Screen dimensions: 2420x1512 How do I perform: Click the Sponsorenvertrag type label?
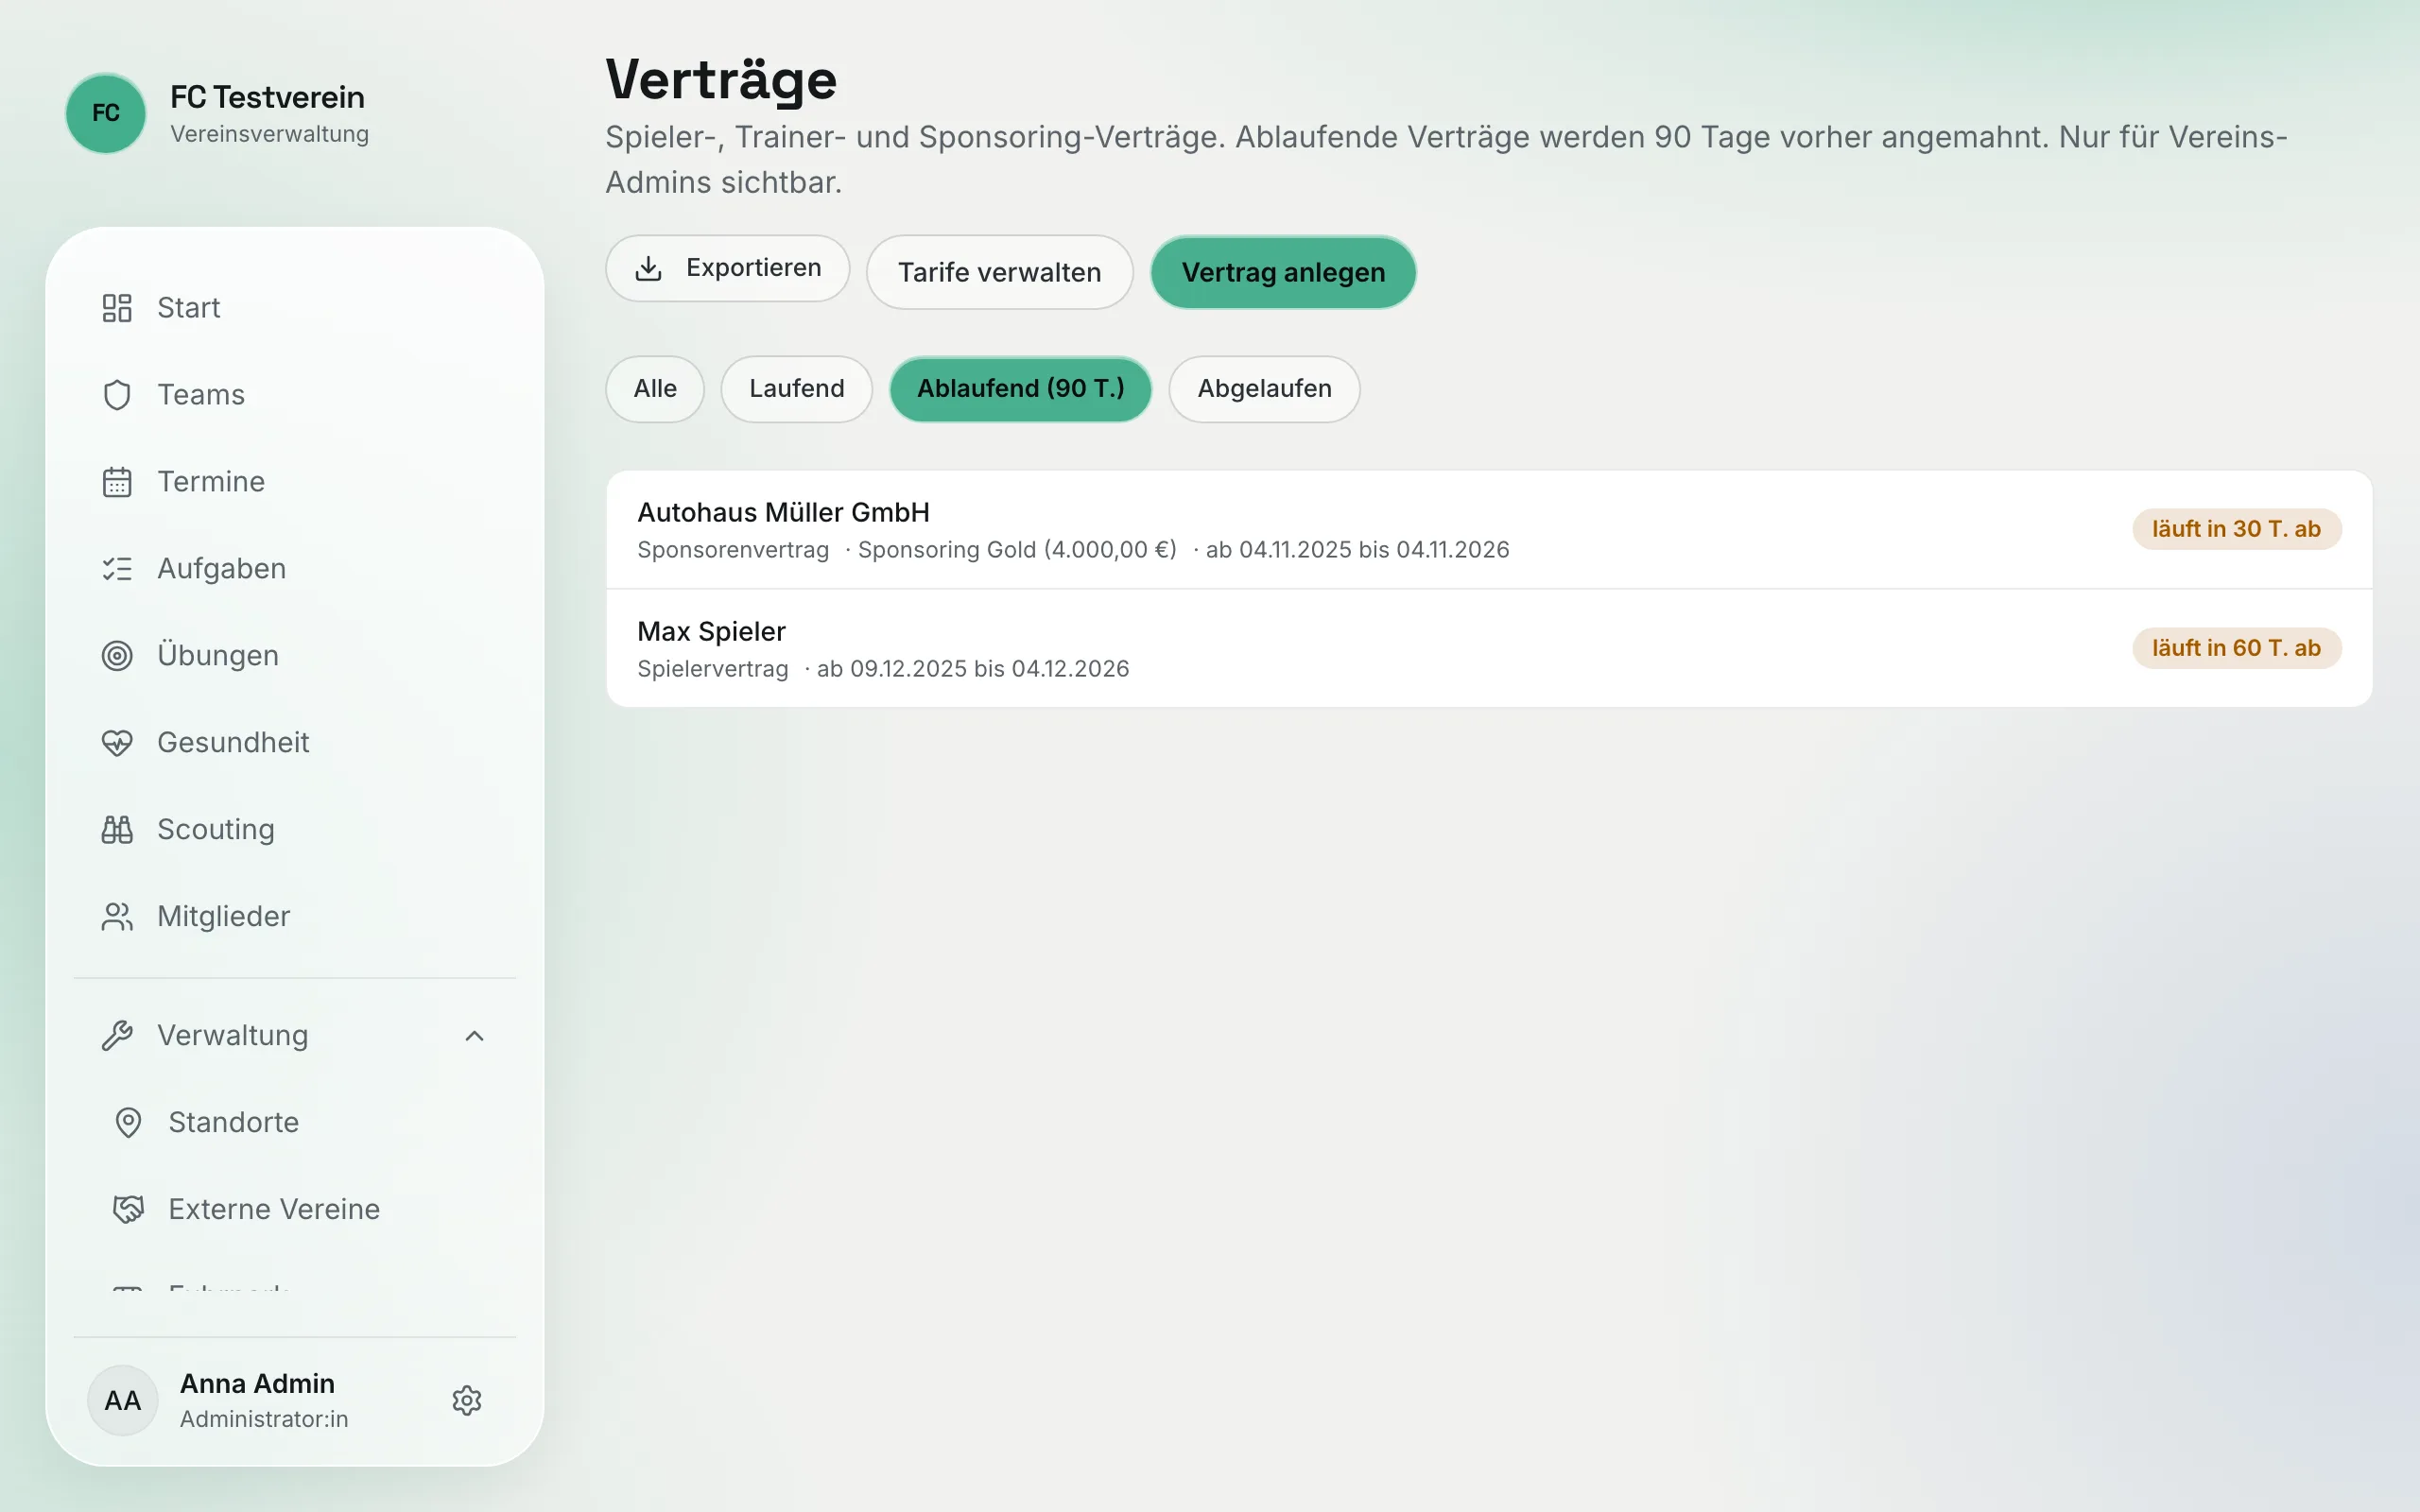click(x=733, y=550)
